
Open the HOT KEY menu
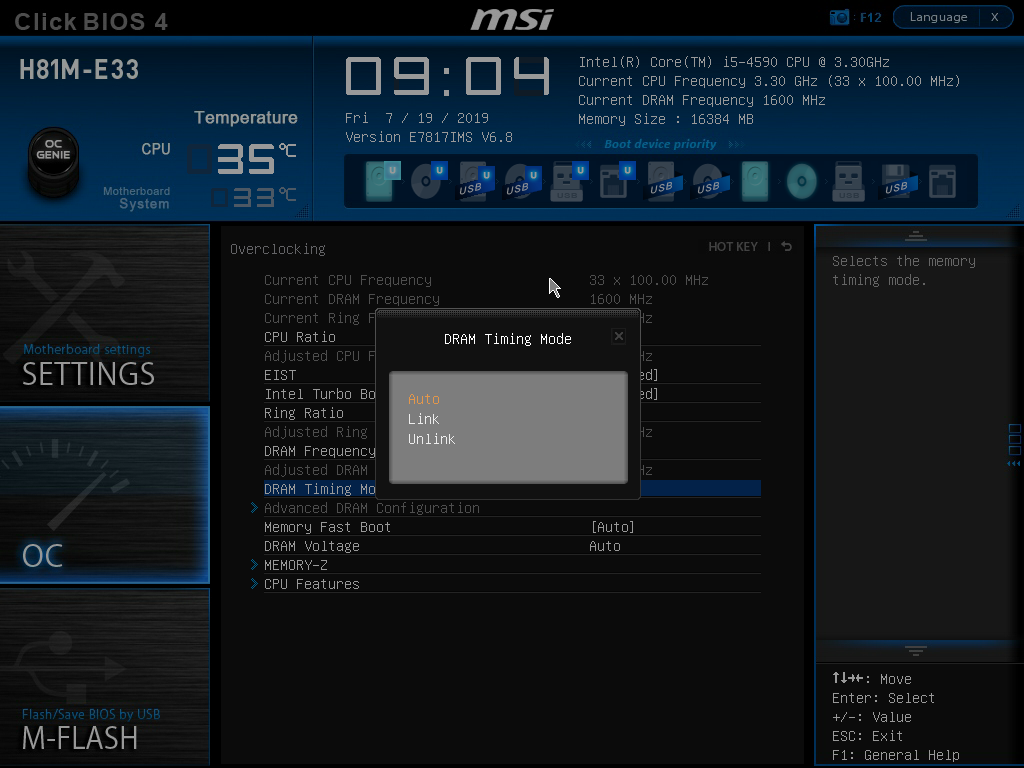[733, 246]
